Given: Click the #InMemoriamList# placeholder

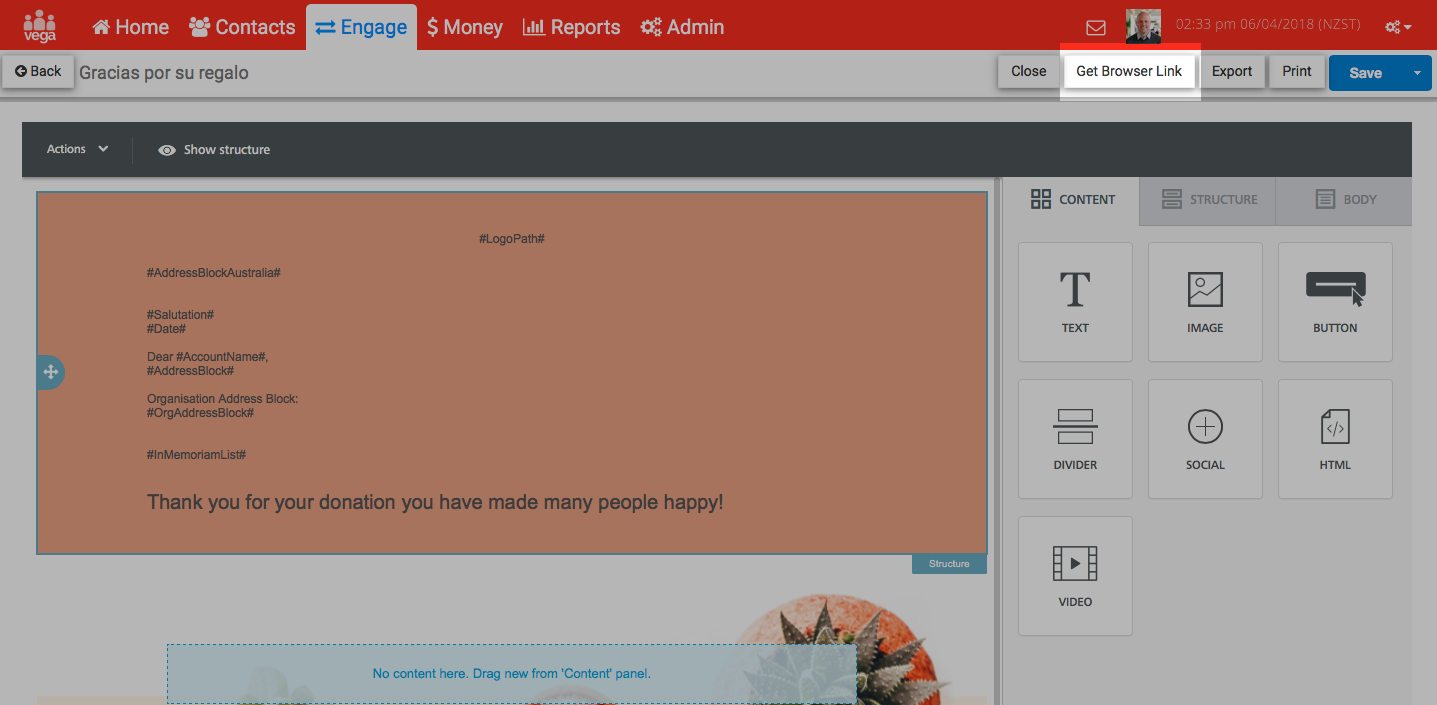Looking at the screenshot, I should [196, 455].
